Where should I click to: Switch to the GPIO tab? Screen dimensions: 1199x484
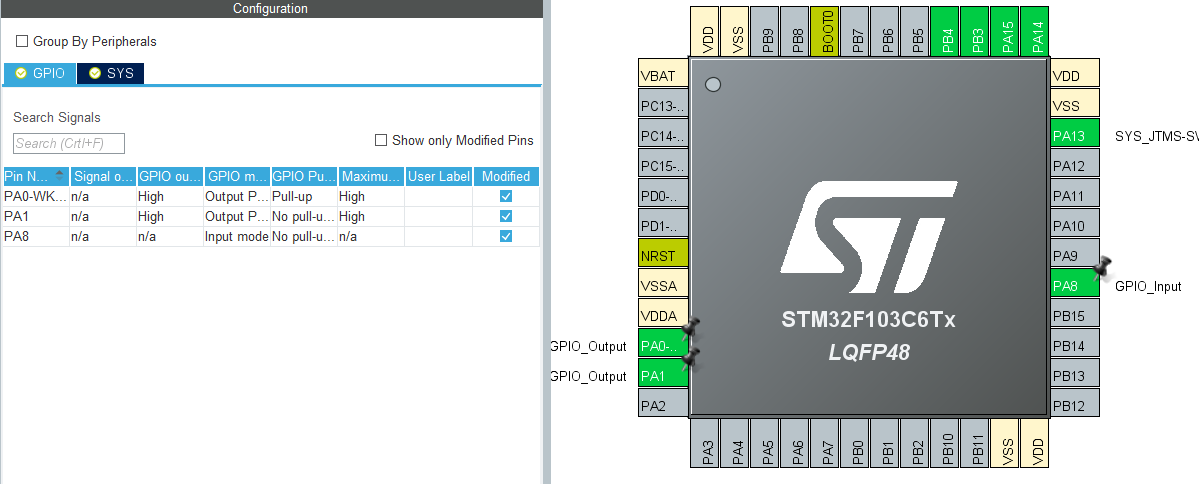click(40, 73)
